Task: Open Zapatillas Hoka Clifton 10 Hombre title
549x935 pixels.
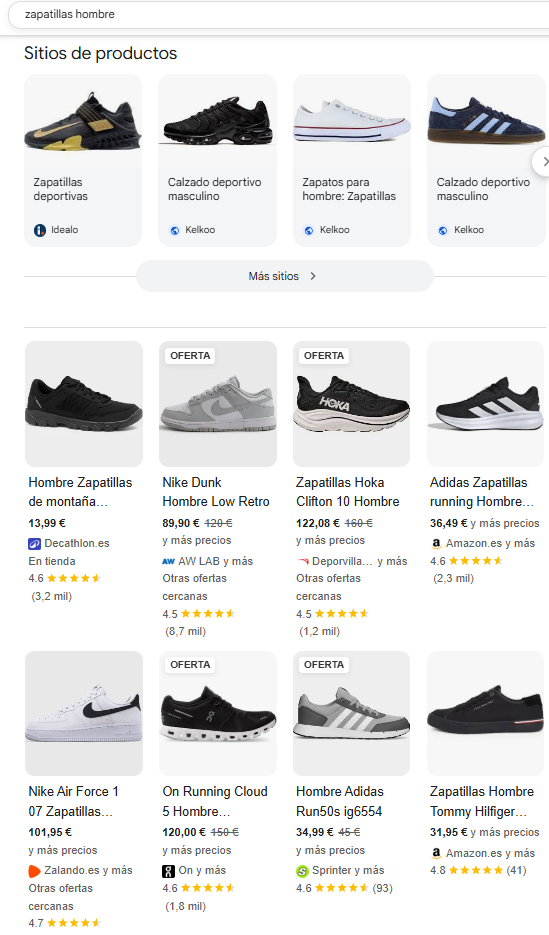Action: tap(348, 492)
